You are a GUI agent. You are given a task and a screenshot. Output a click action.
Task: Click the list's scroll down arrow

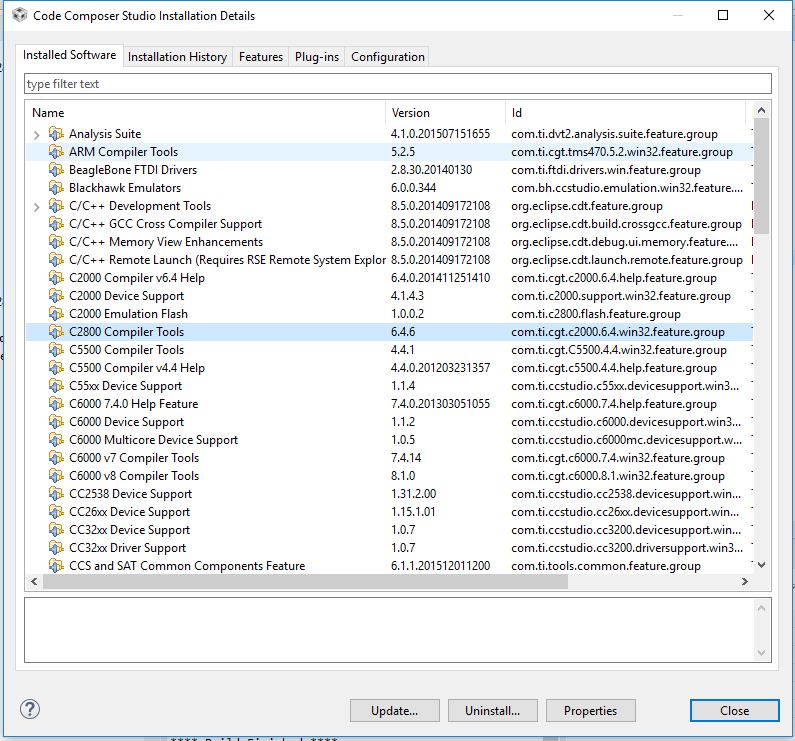[x=761, y=564]
